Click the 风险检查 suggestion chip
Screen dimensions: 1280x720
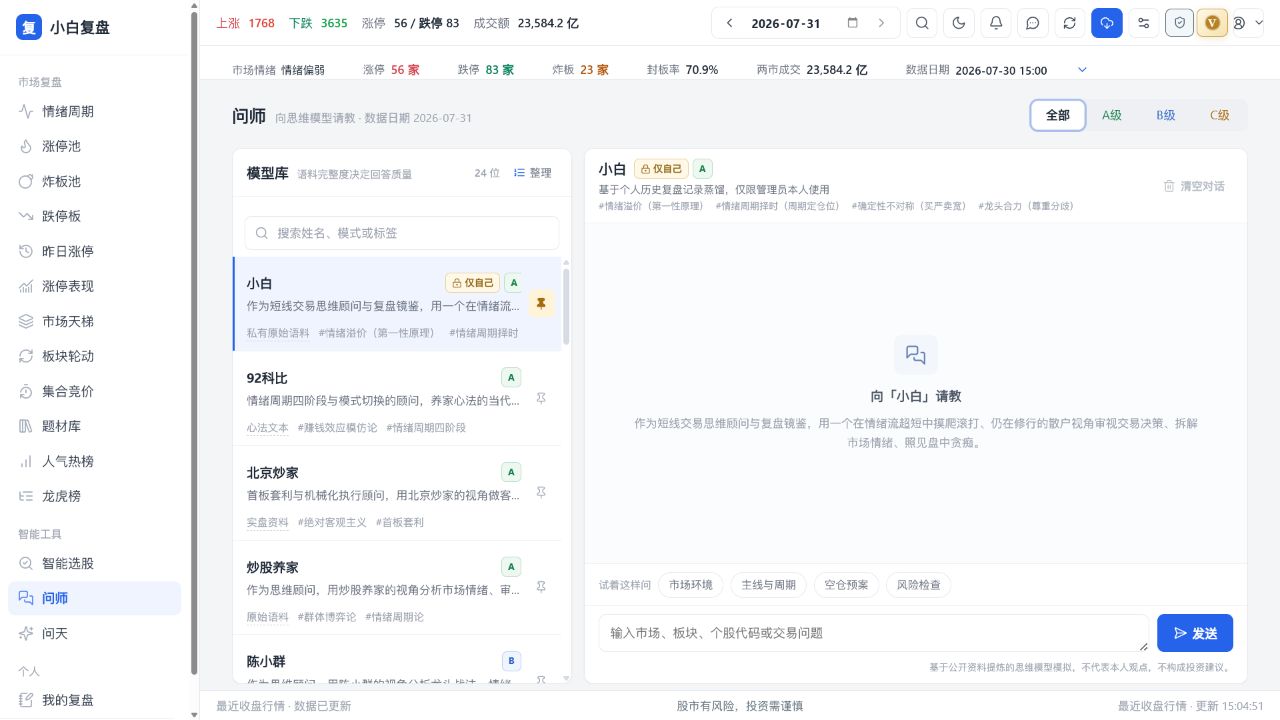pyautogui.click(x=918, y=585)
